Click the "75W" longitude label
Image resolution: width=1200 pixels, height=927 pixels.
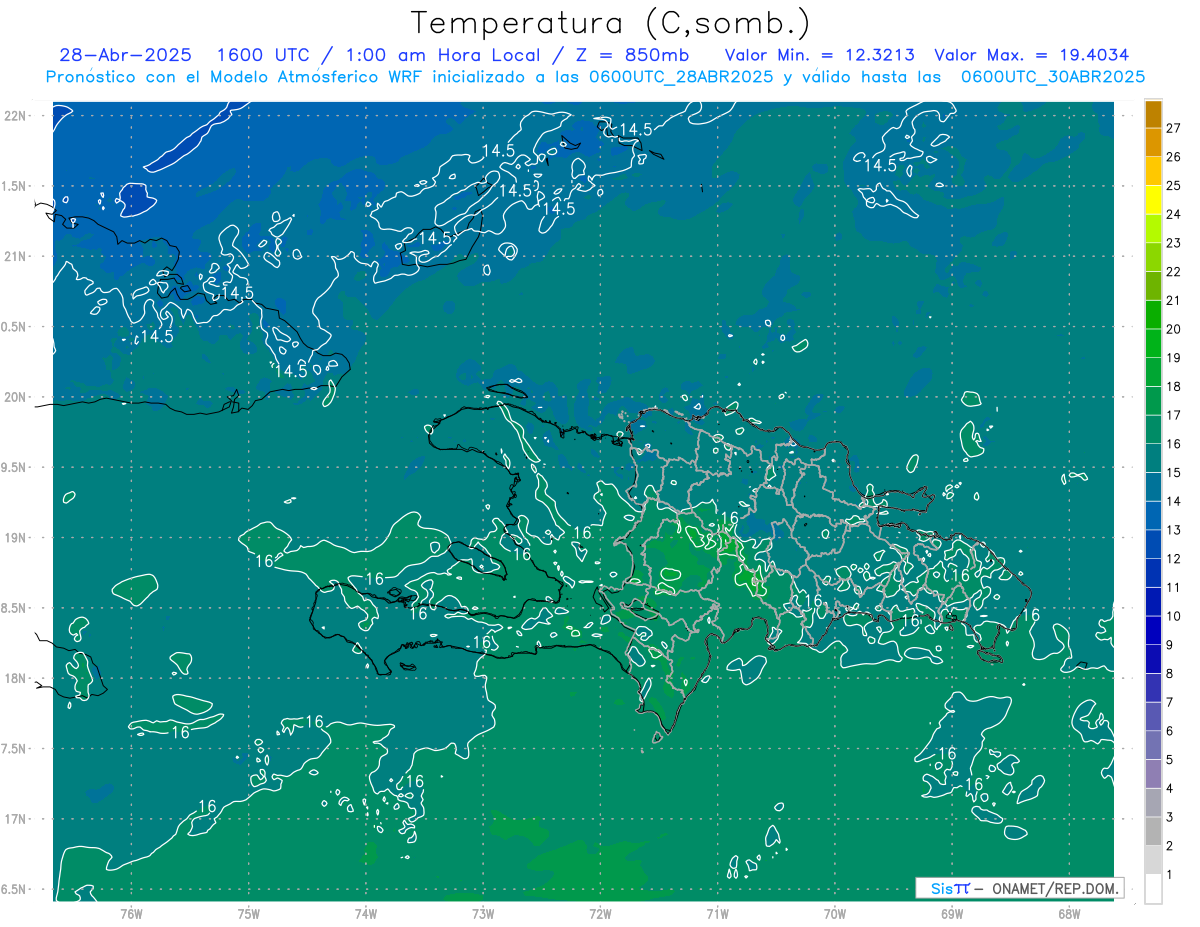coord(249,914)
